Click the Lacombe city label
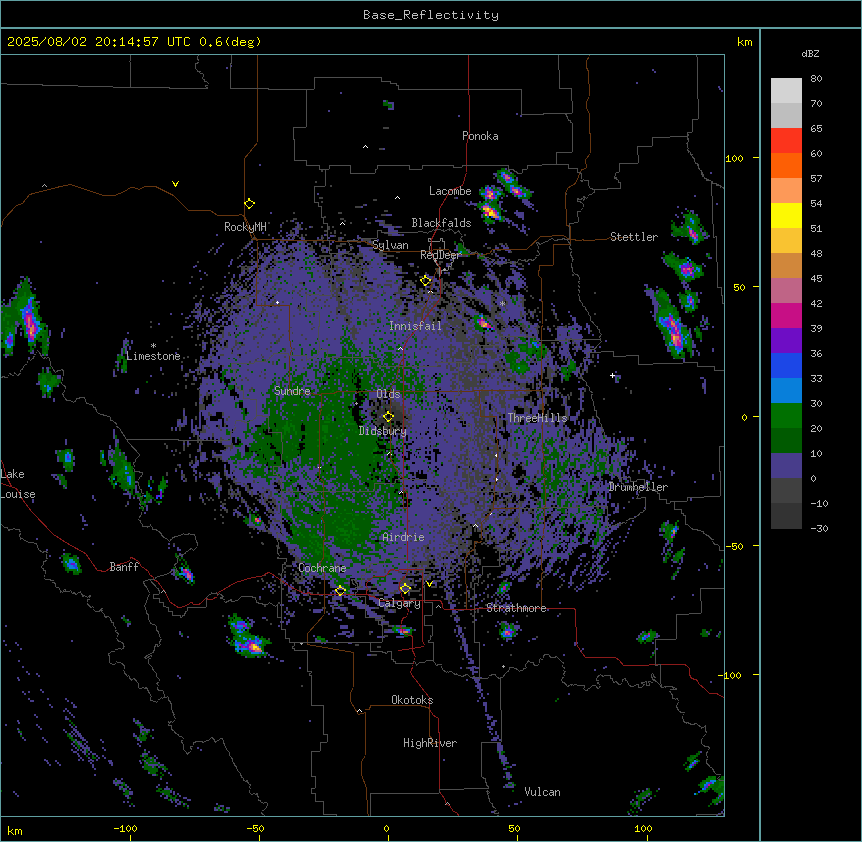The height and width of the screenshot is (842, 862). click(450, 191)
